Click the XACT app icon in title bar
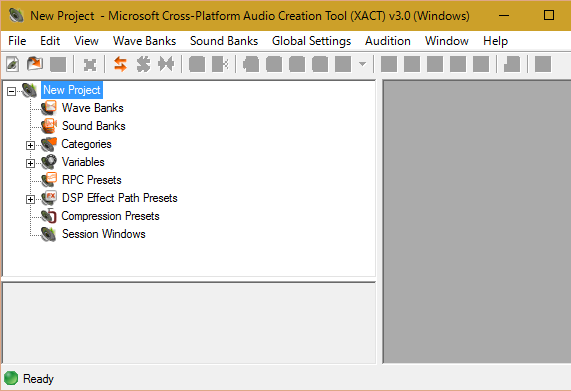Viewport: 571px width, 391px height. pos(16,15)
